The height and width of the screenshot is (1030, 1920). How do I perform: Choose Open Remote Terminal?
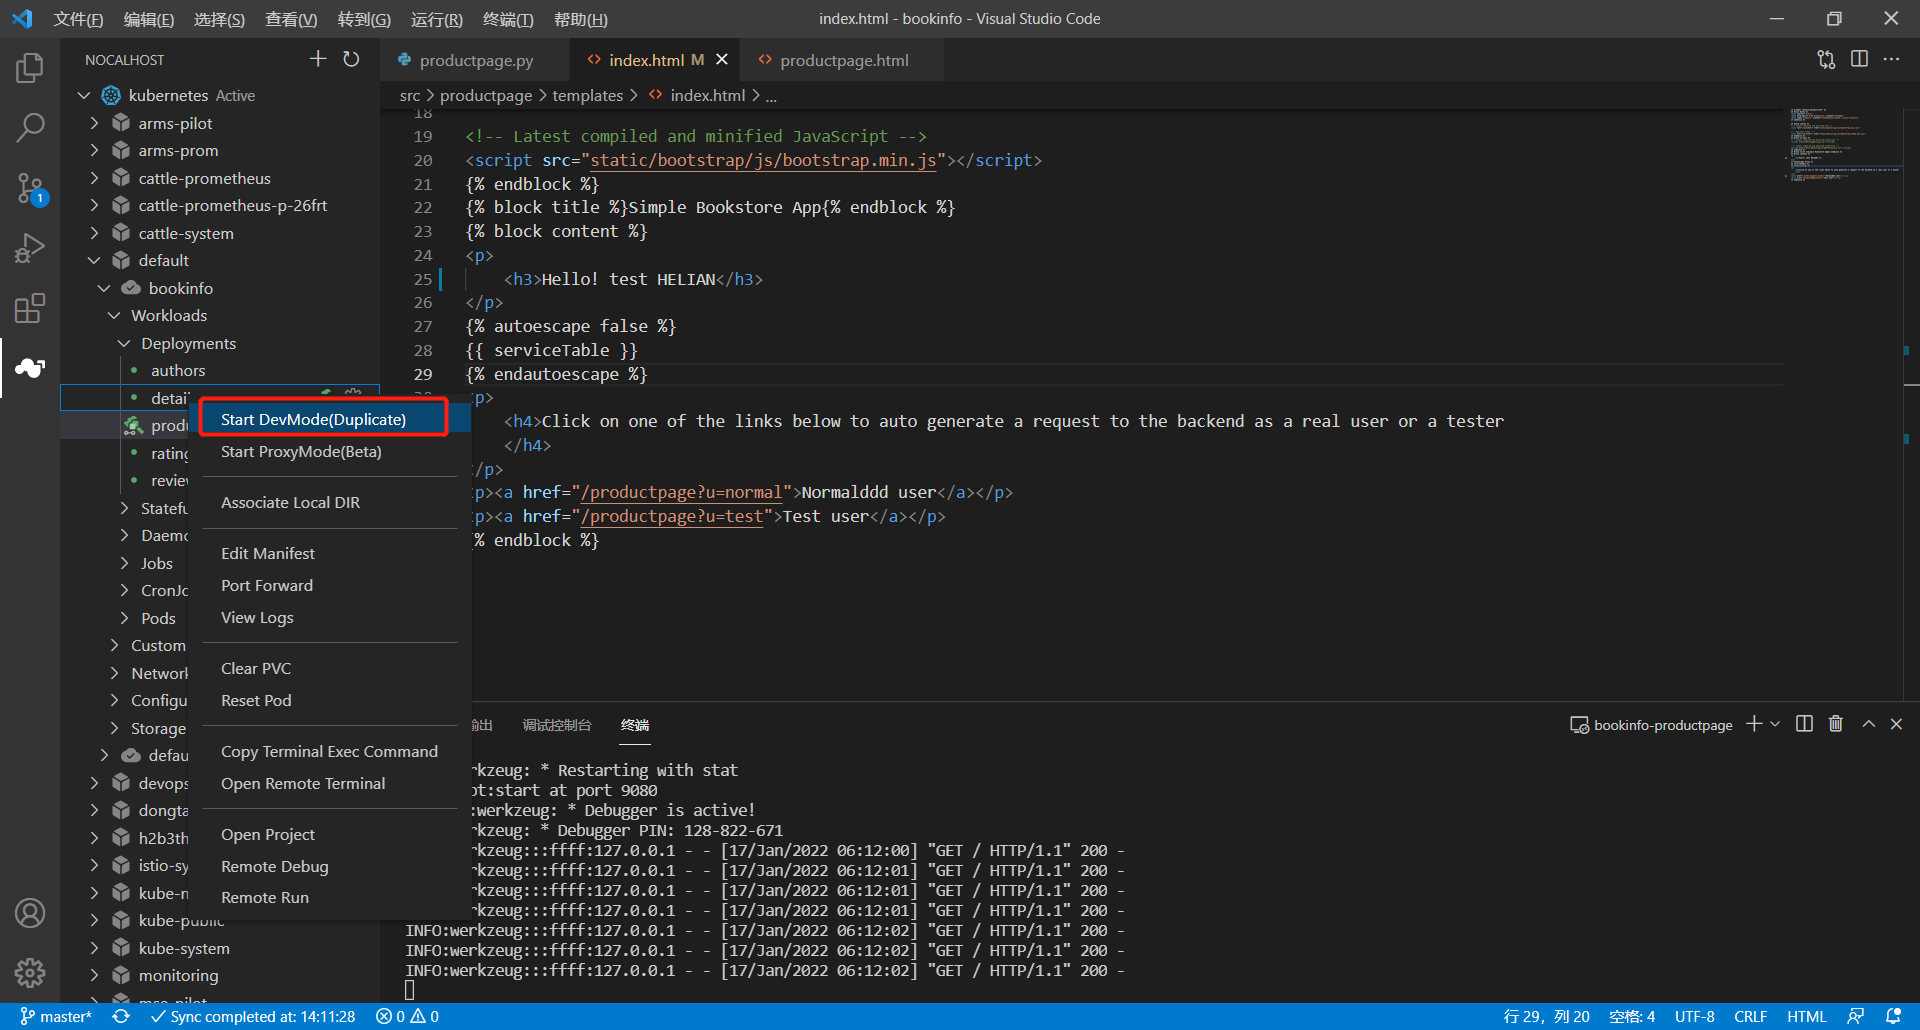point(330,783)
